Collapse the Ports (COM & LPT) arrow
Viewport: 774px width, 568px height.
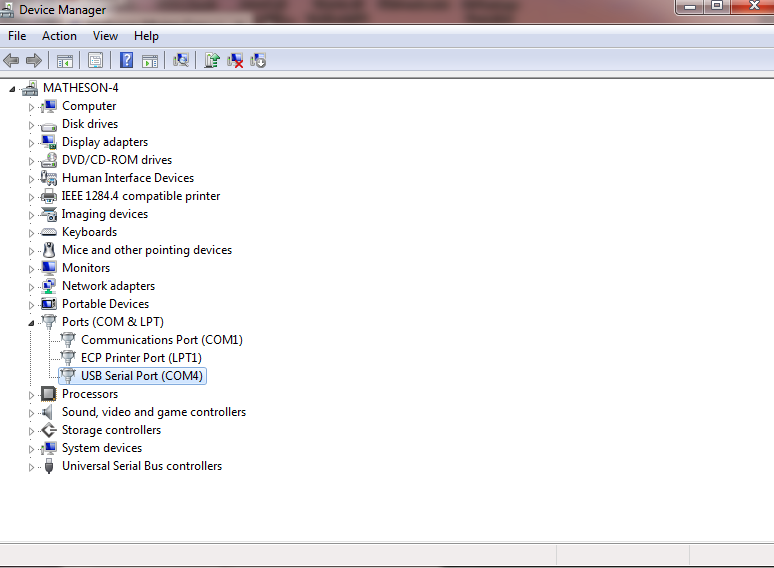coord(31,323)
